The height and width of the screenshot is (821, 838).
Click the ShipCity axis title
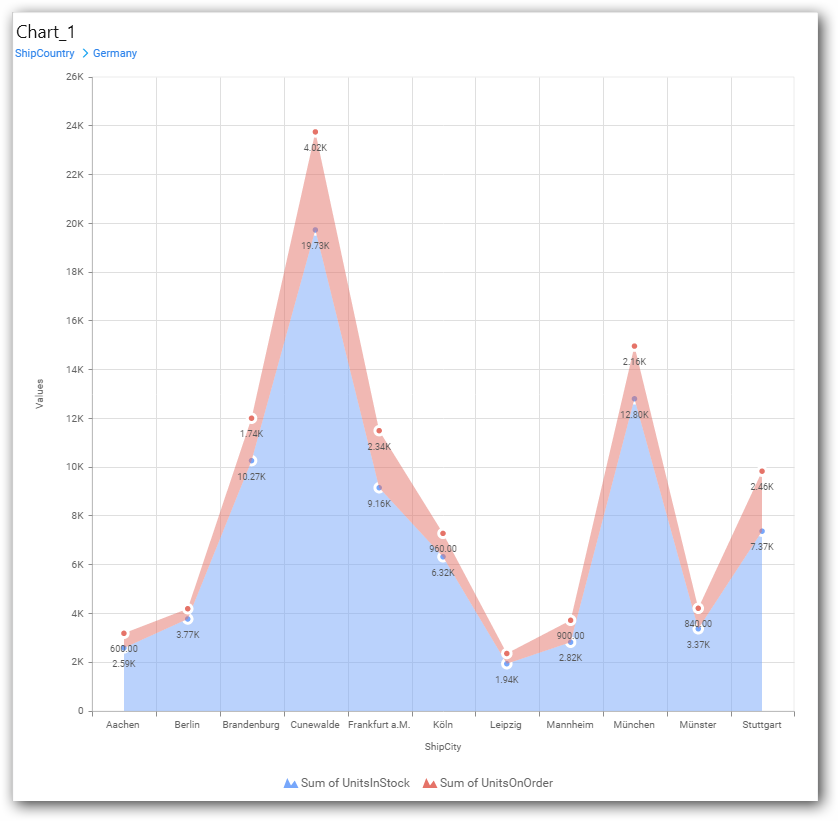tap(442, 747)
